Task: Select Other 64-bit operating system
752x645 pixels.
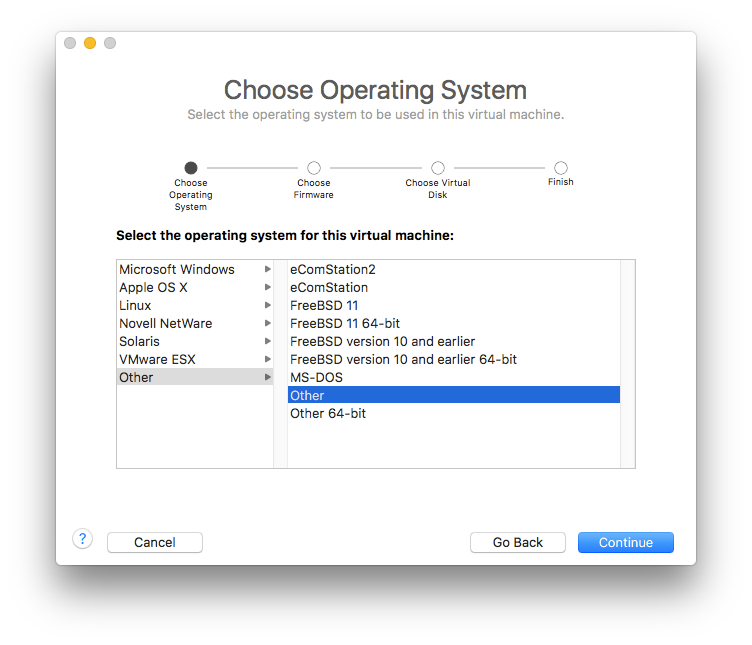Action: 328,414
